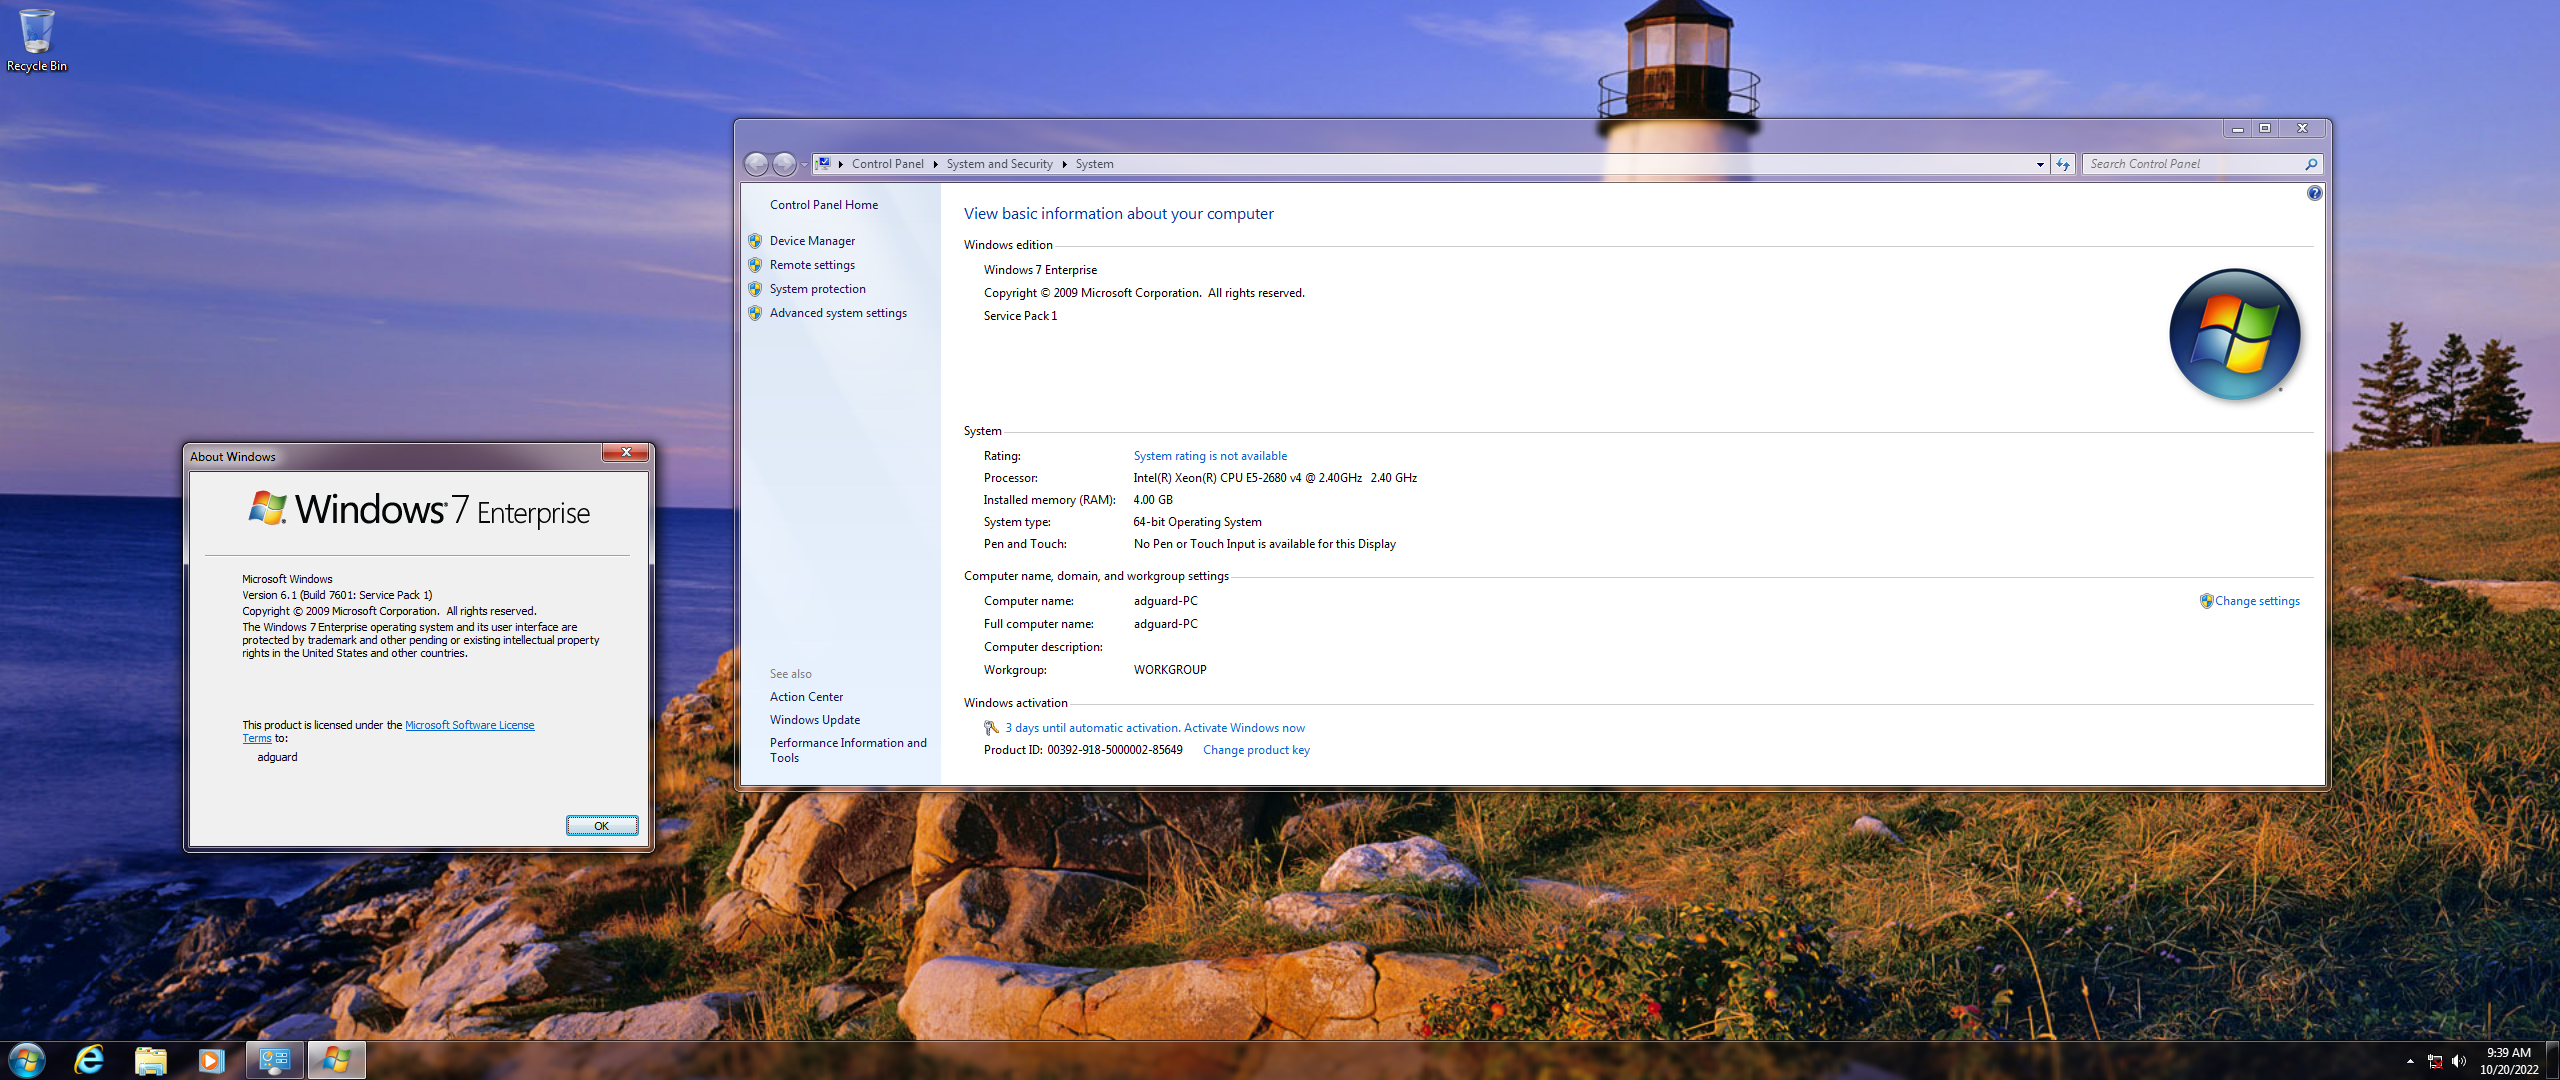Open Action Center link
2560x1080 pixels.
[806, 697]
